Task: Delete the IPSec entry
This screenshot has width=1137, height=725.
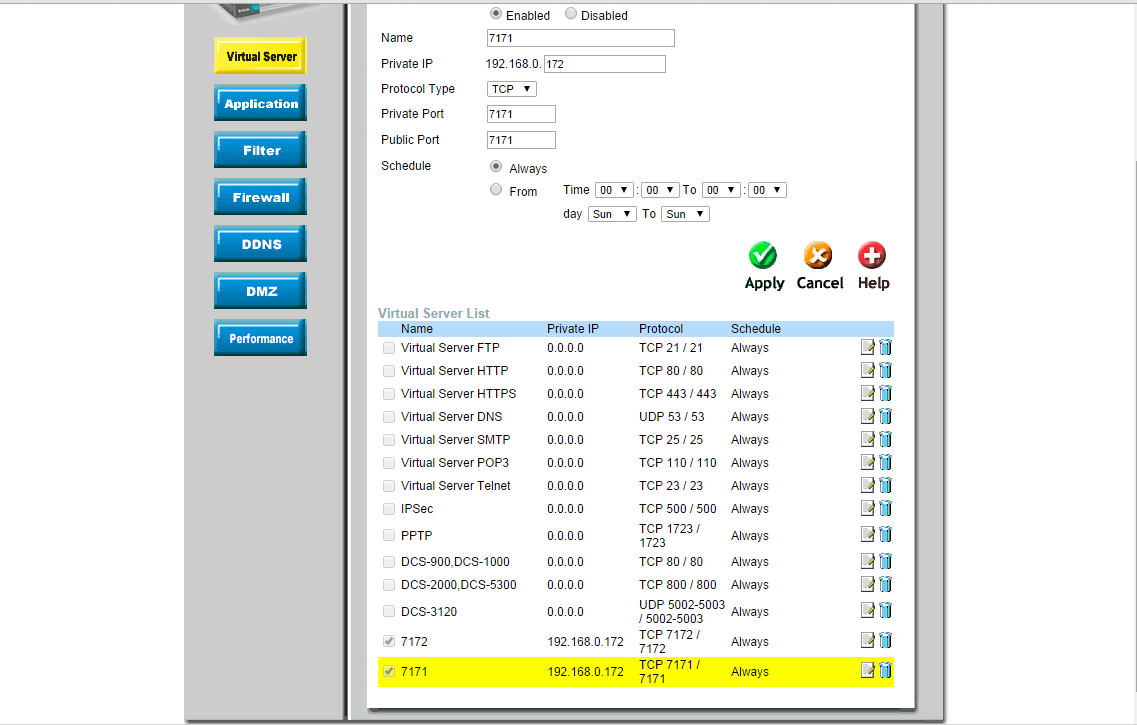Action: (885, 508)
